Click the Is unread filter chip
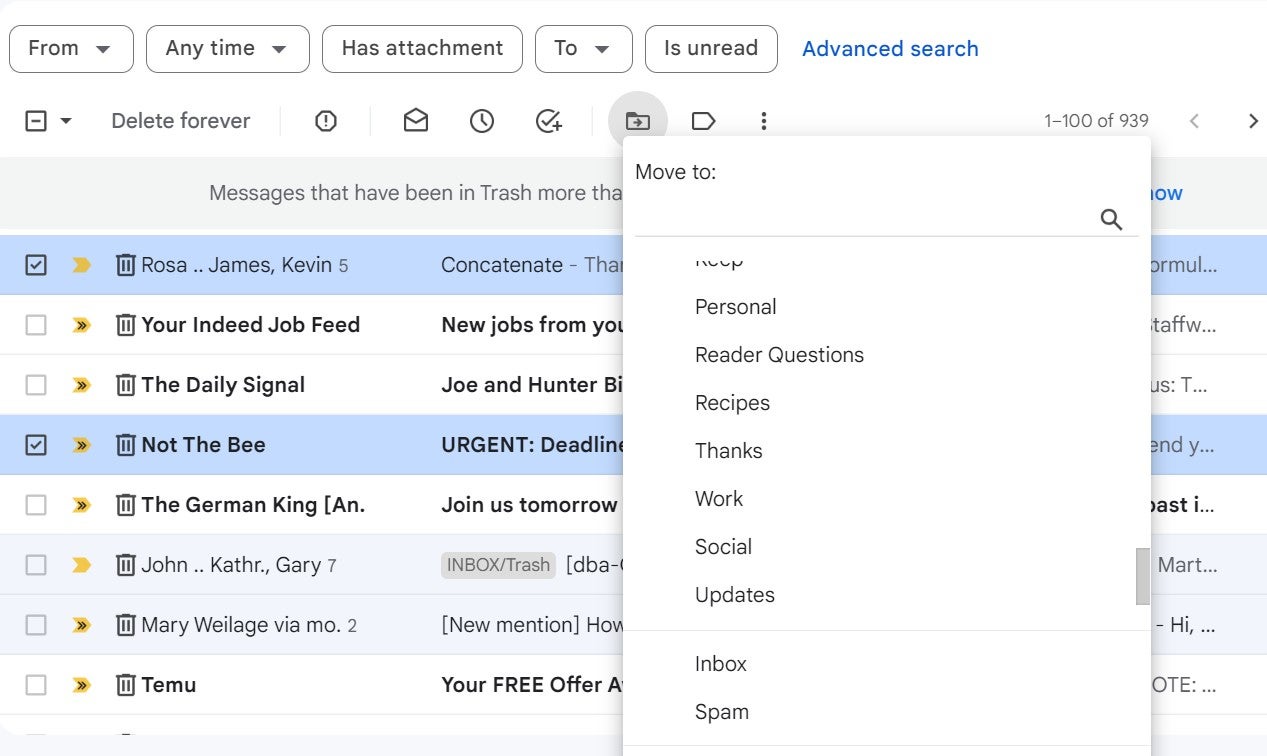Viewport: 1267px width, 756px height. [x=711, y=49]
